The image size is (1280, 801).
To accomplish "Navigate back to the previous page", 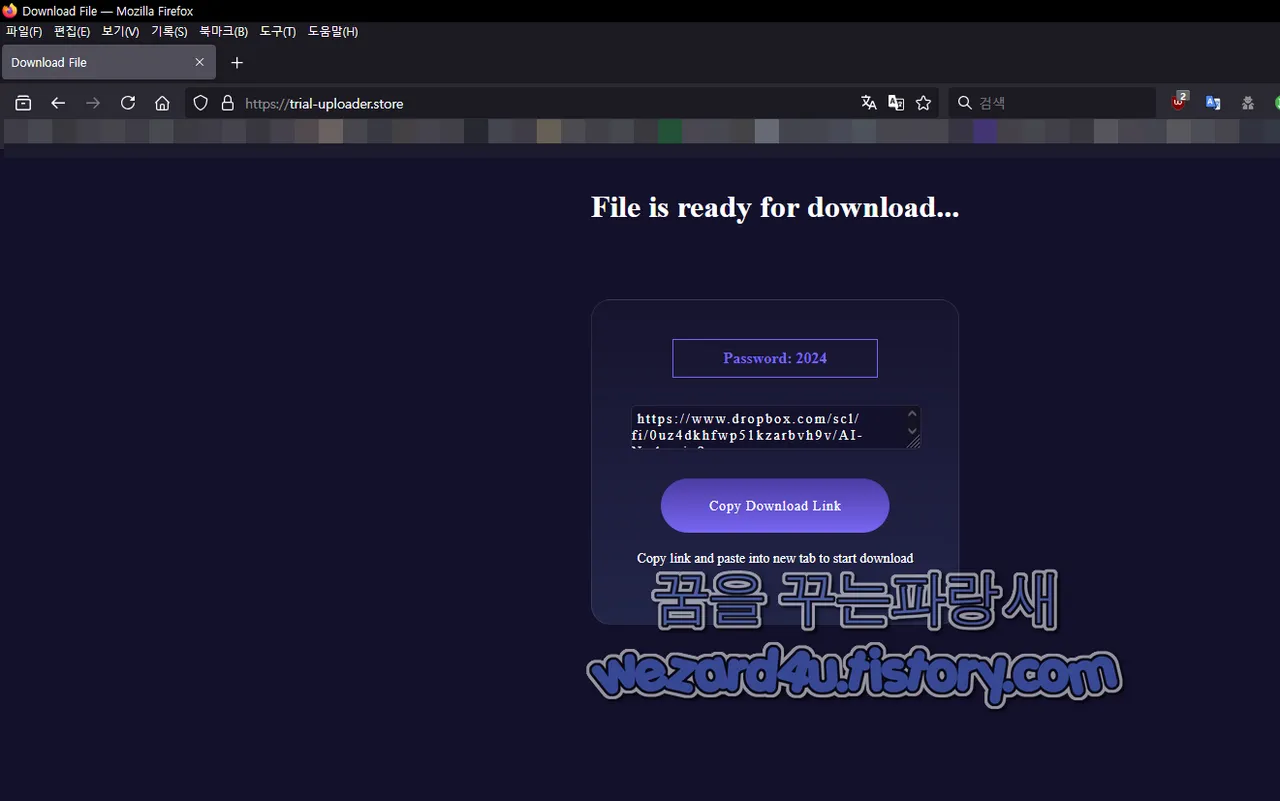I will tap(58, 102).
